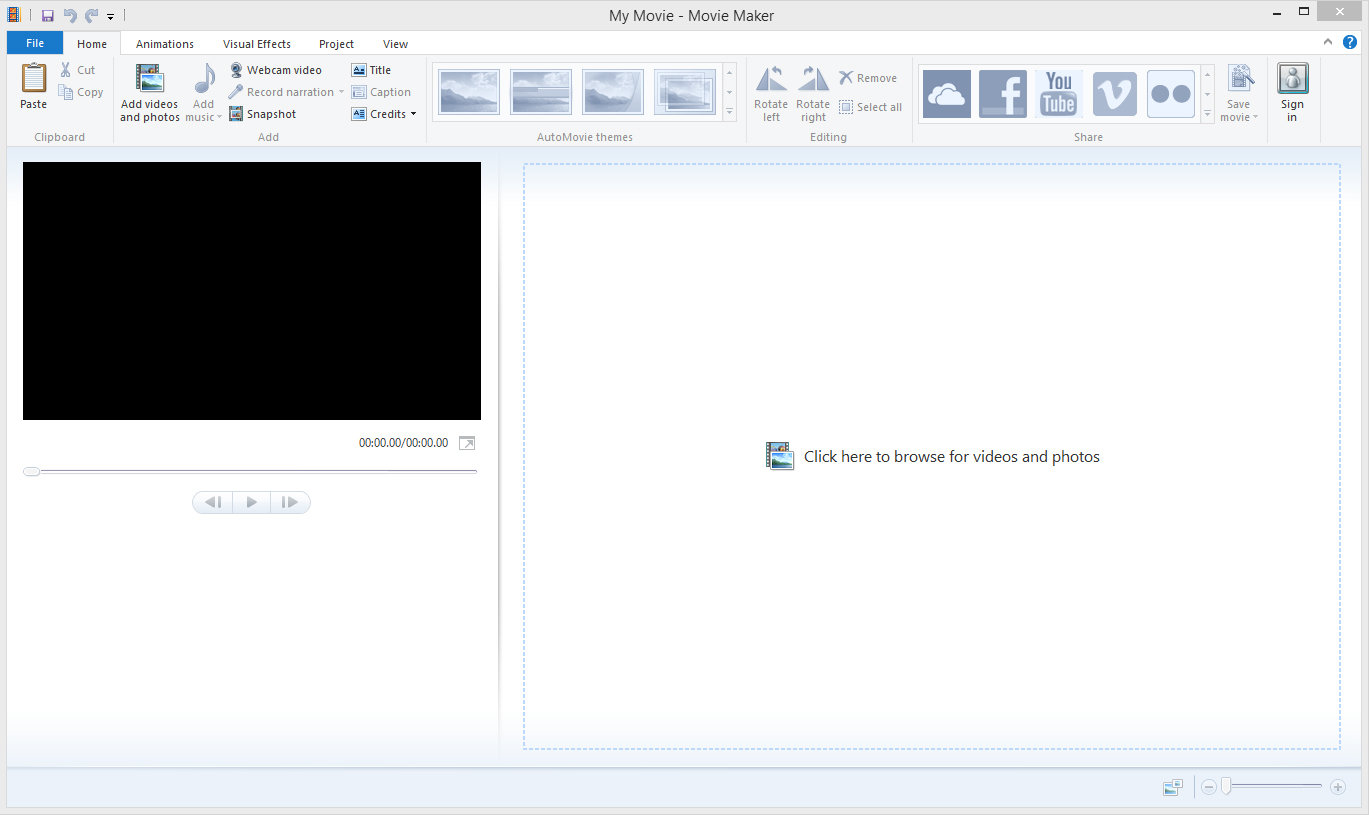Publish the movie to YouTube

[1059, 94]
